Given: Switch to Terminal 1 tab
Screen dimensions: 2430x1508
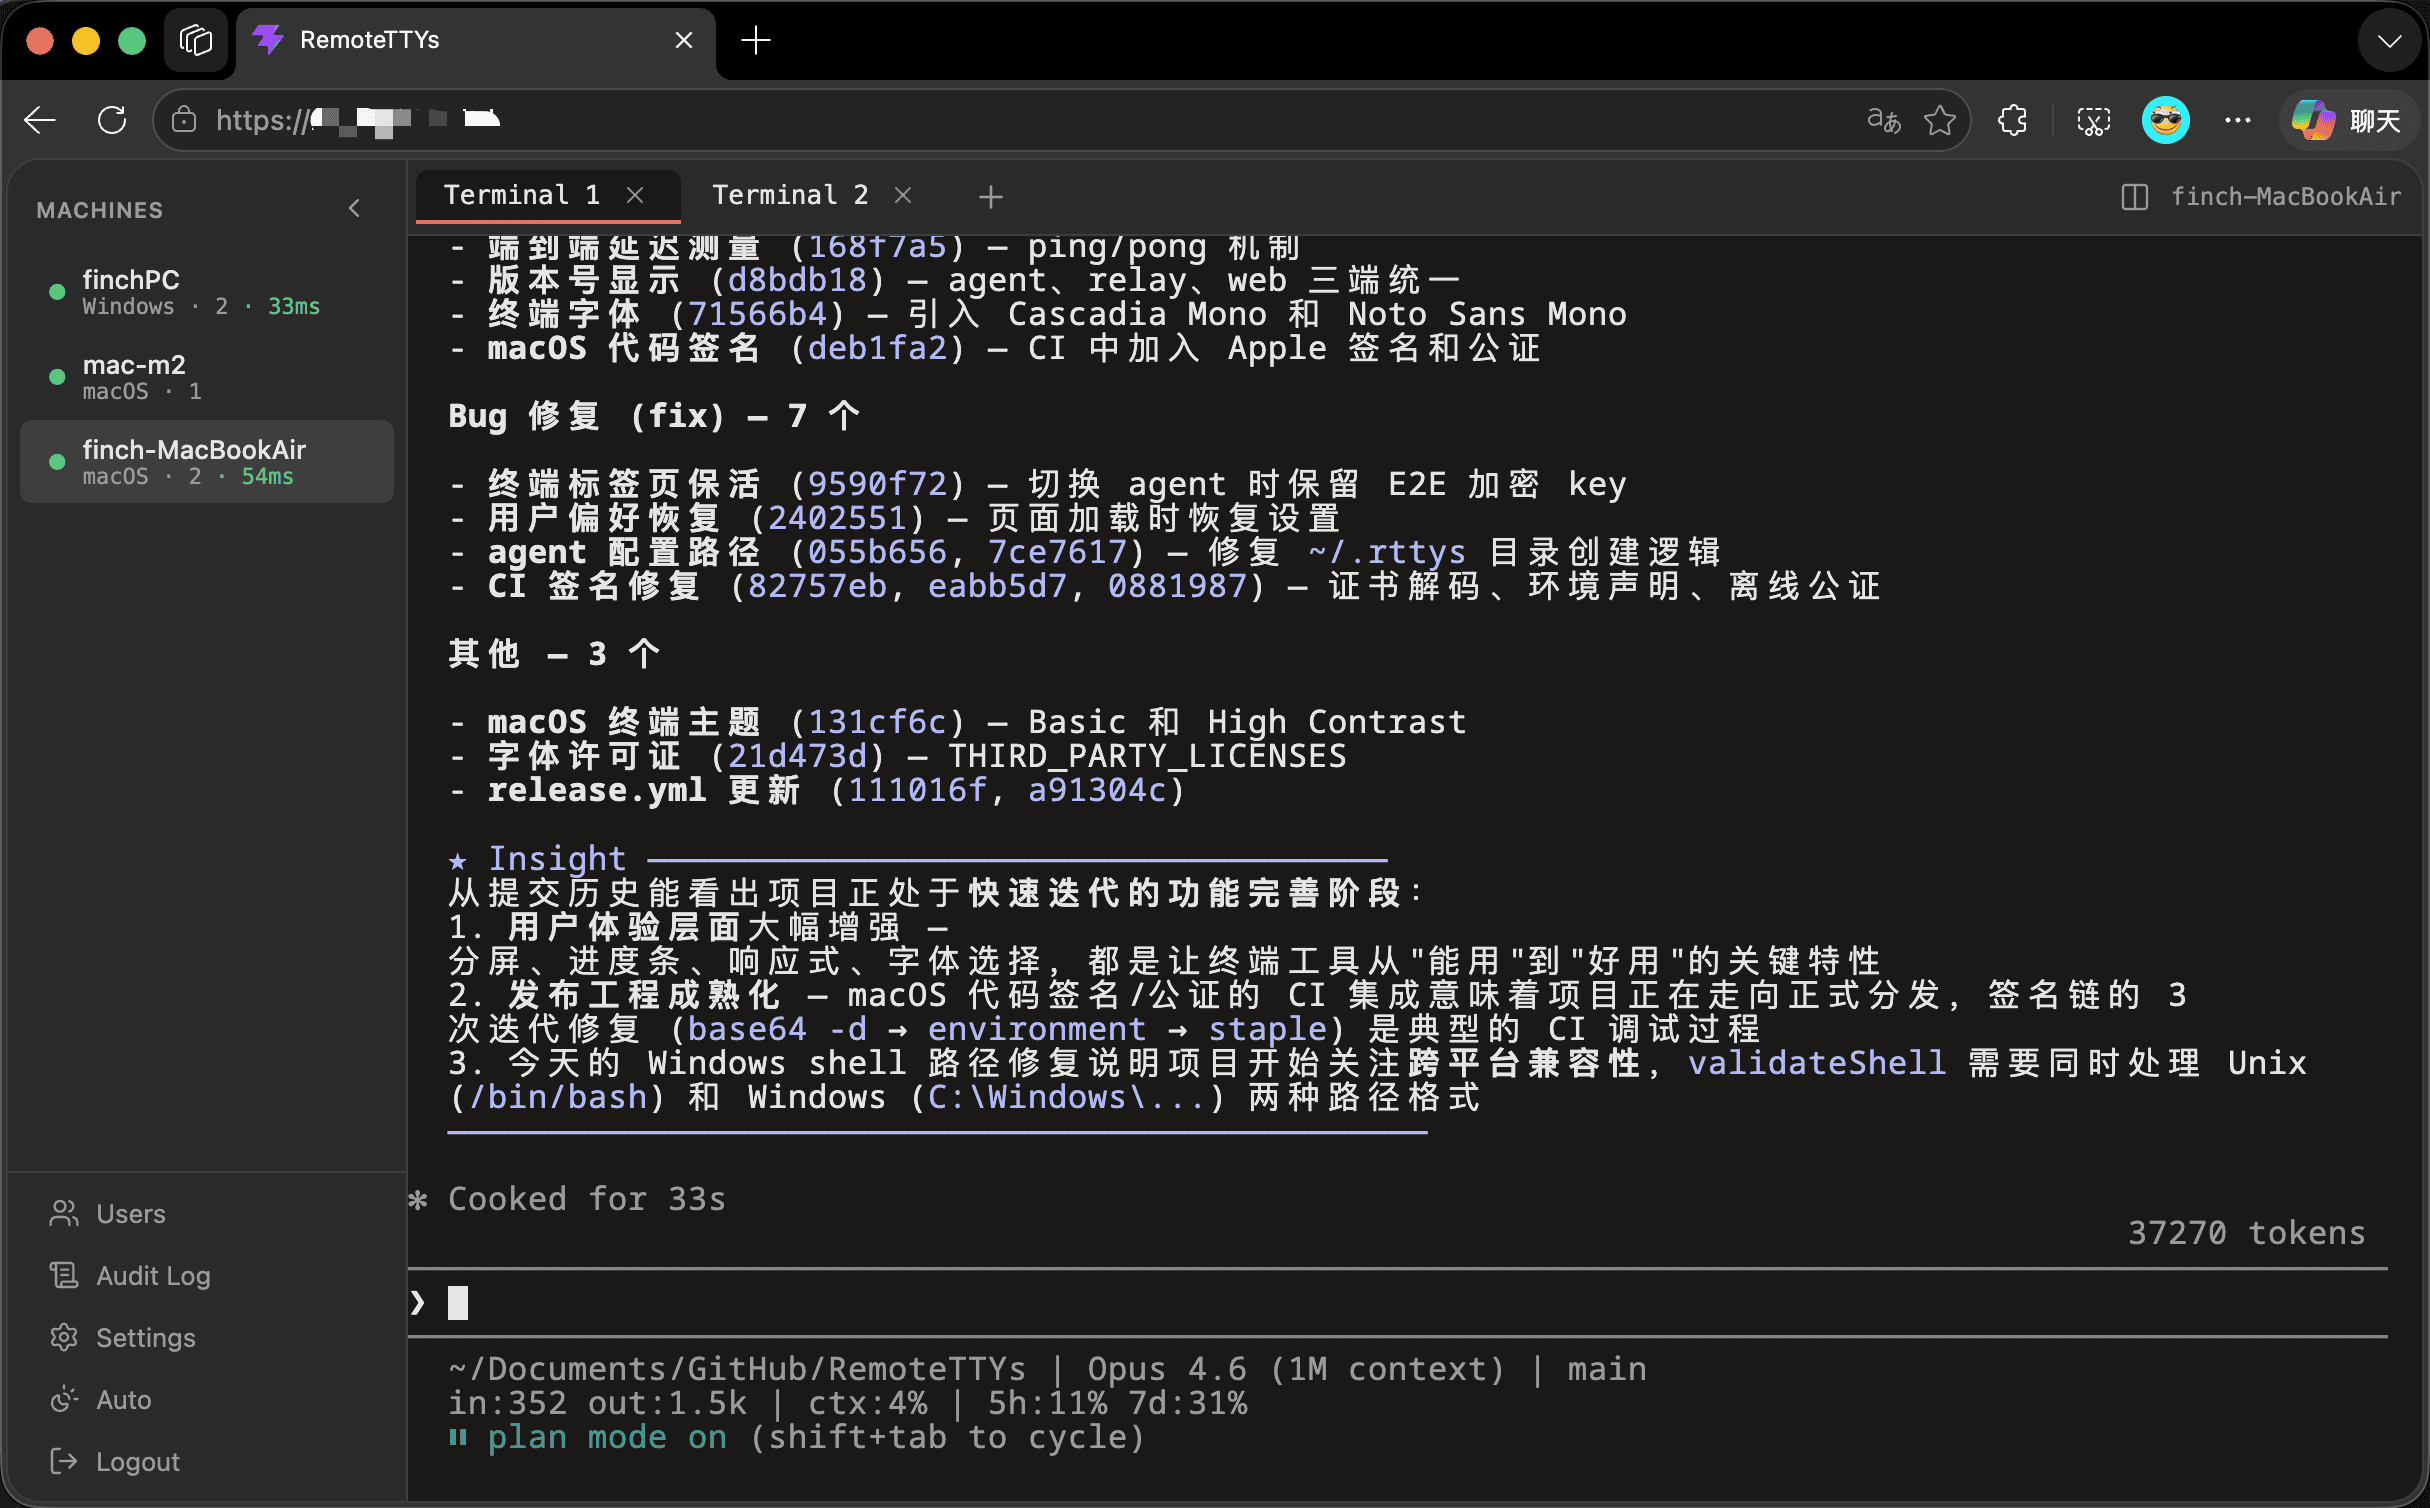Looking at the screenshot, I should (522, 195).
